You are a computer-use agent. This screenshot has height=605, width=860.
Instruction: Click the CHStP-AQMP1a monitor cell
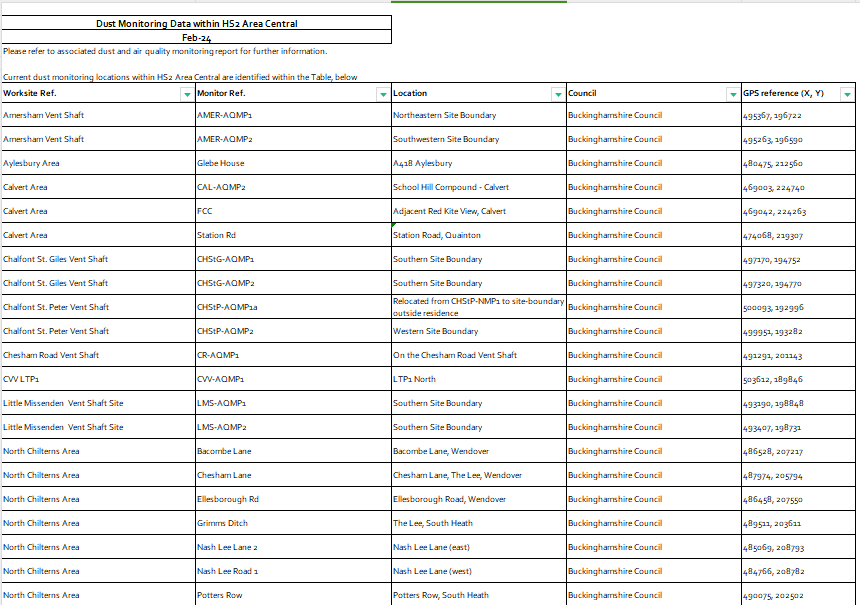pos(227,307)
